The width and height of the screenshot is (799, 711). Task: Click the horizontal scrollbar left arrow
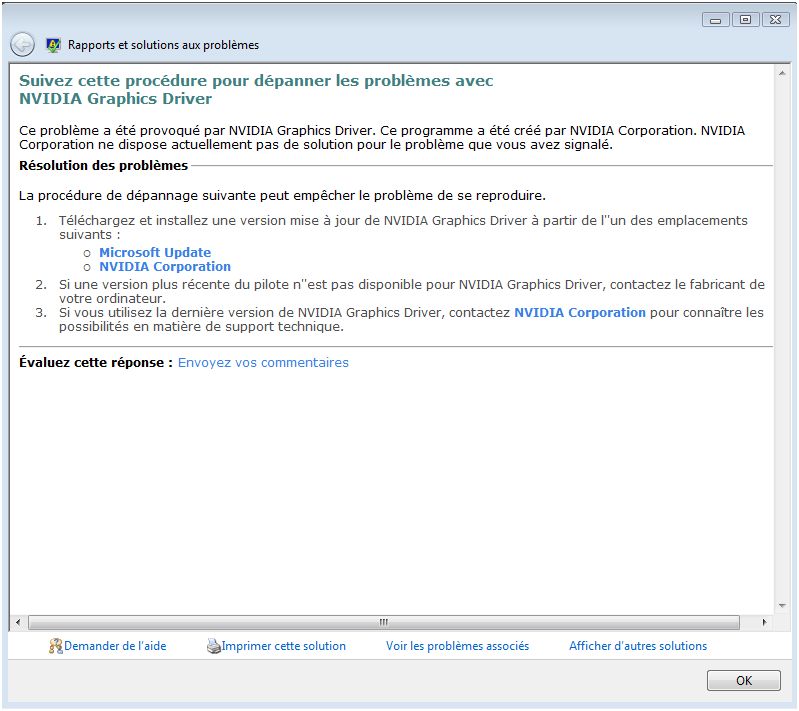[18, 622]
